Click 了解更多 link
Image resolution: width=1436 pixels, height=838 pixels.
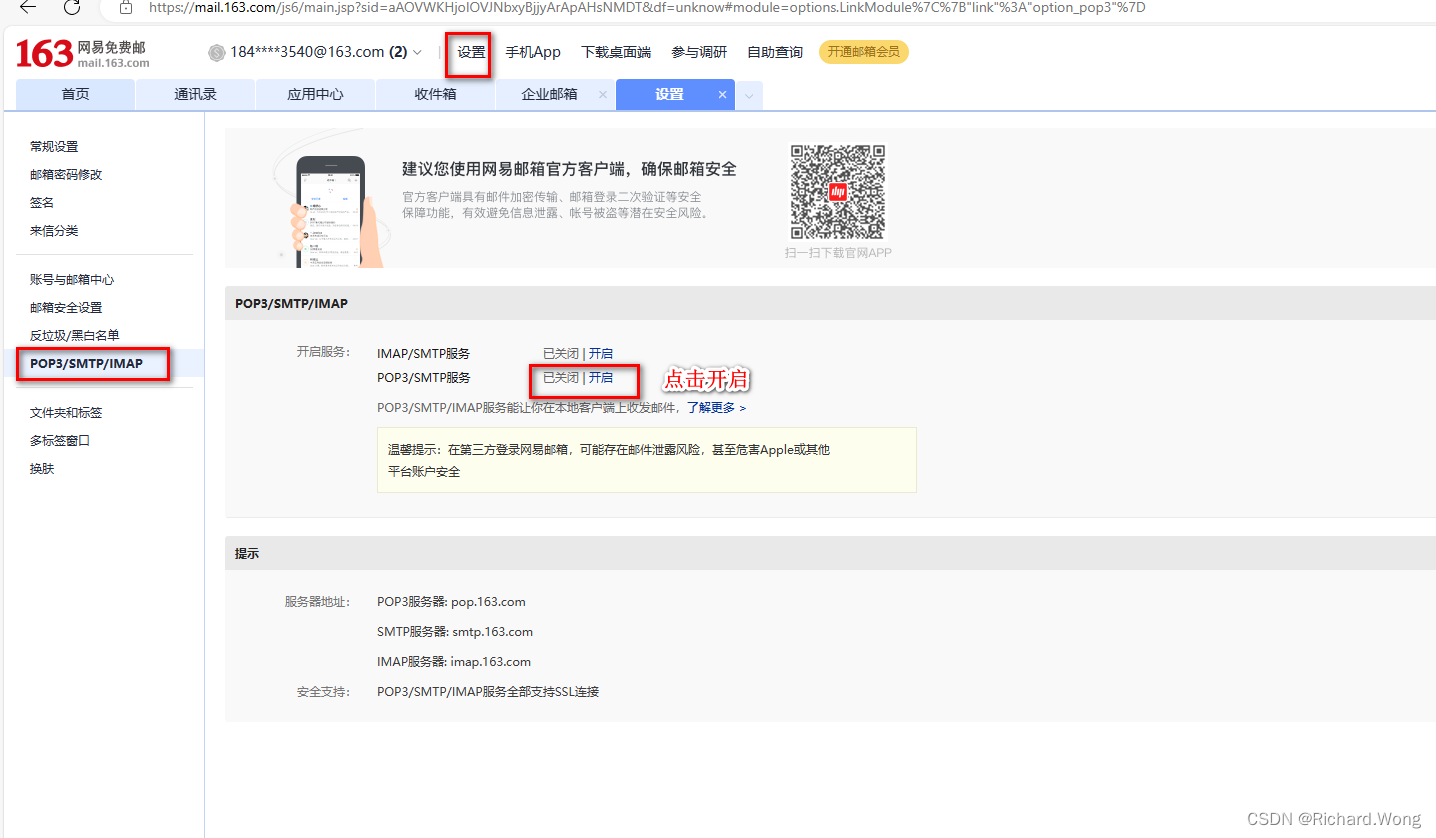tap(716, 408)
